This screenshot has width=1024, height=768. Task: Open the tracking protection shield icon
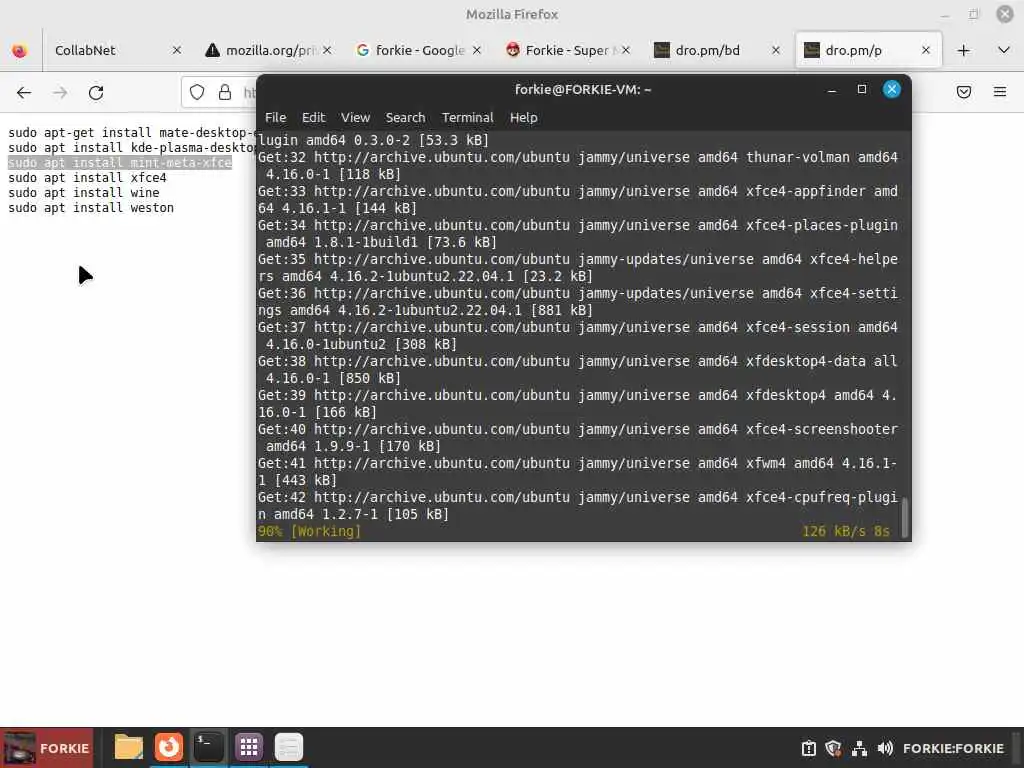[197, 92]
